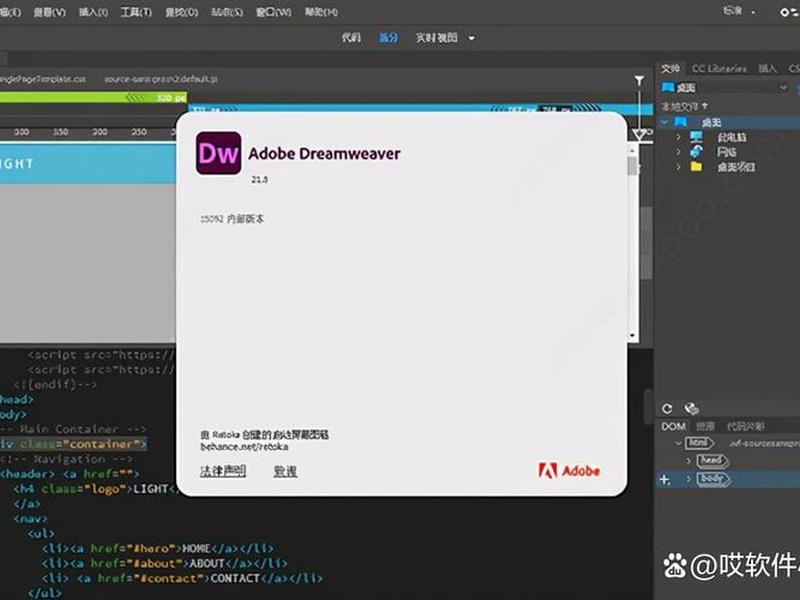The height and width of the screenshot is (600, 800).
Task: Open the 插入(I) menu
Action: pyautogui.click(x=93, y=12)
